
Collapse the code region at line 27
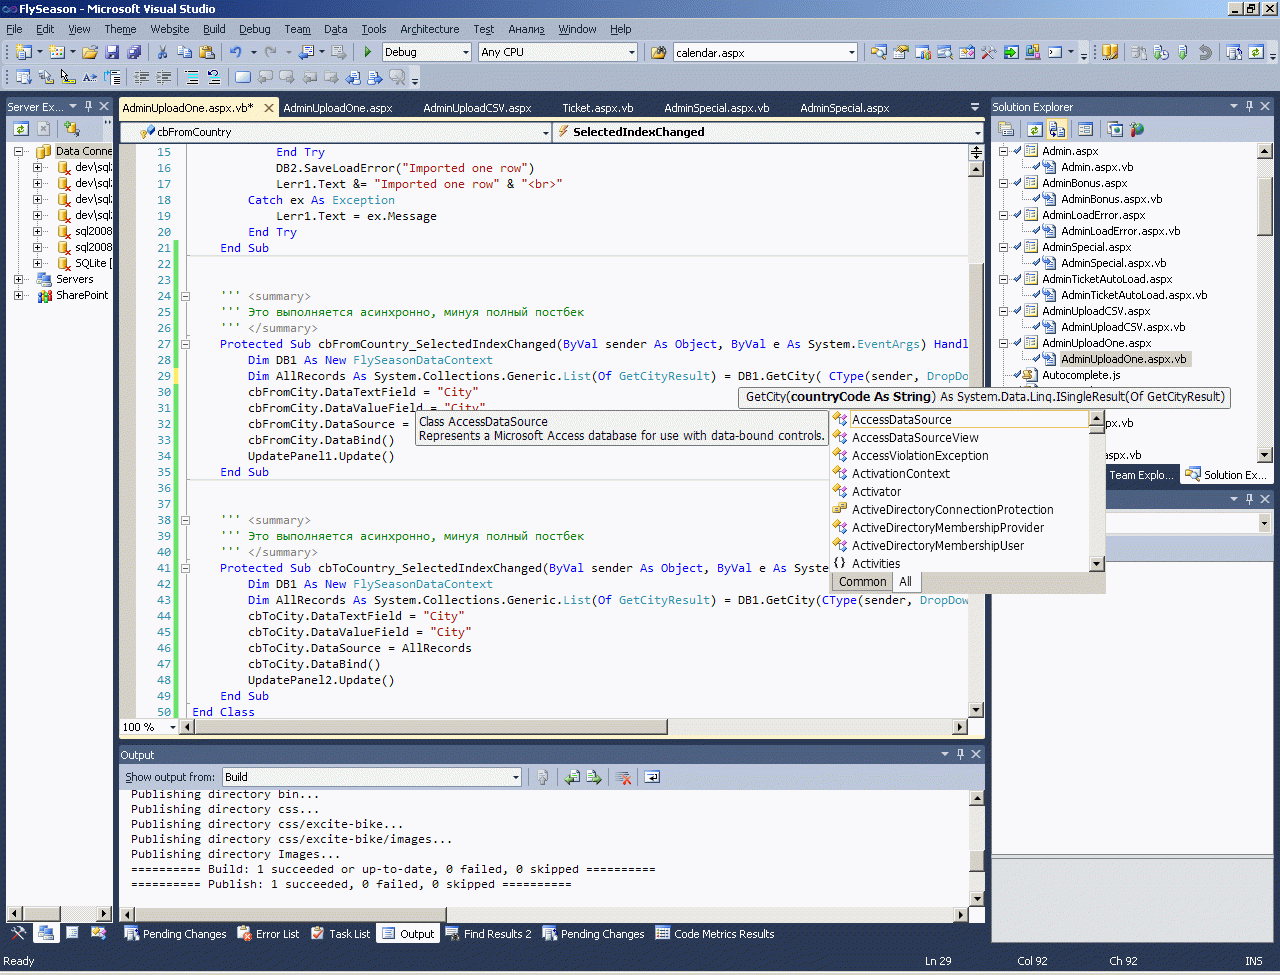click(x=185, y=344)
